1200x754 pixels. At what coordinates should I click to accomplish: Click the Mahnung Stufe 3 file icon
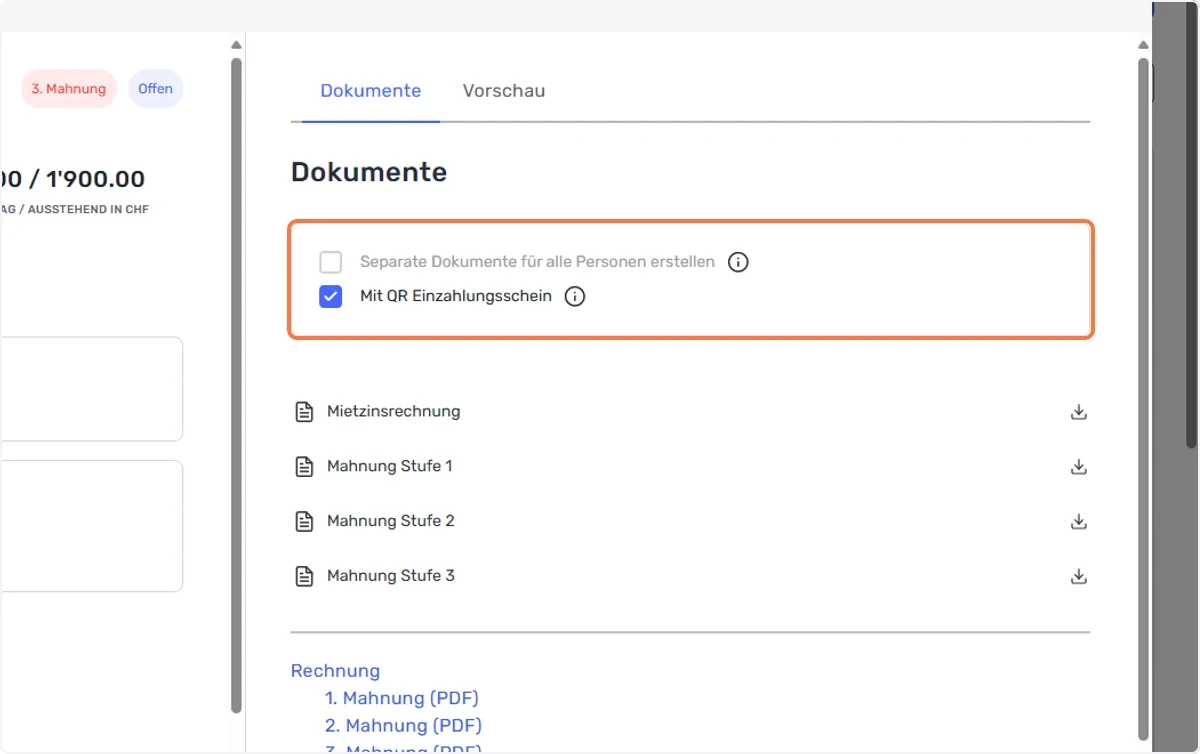pyautogui.click(x=304, y=577)
